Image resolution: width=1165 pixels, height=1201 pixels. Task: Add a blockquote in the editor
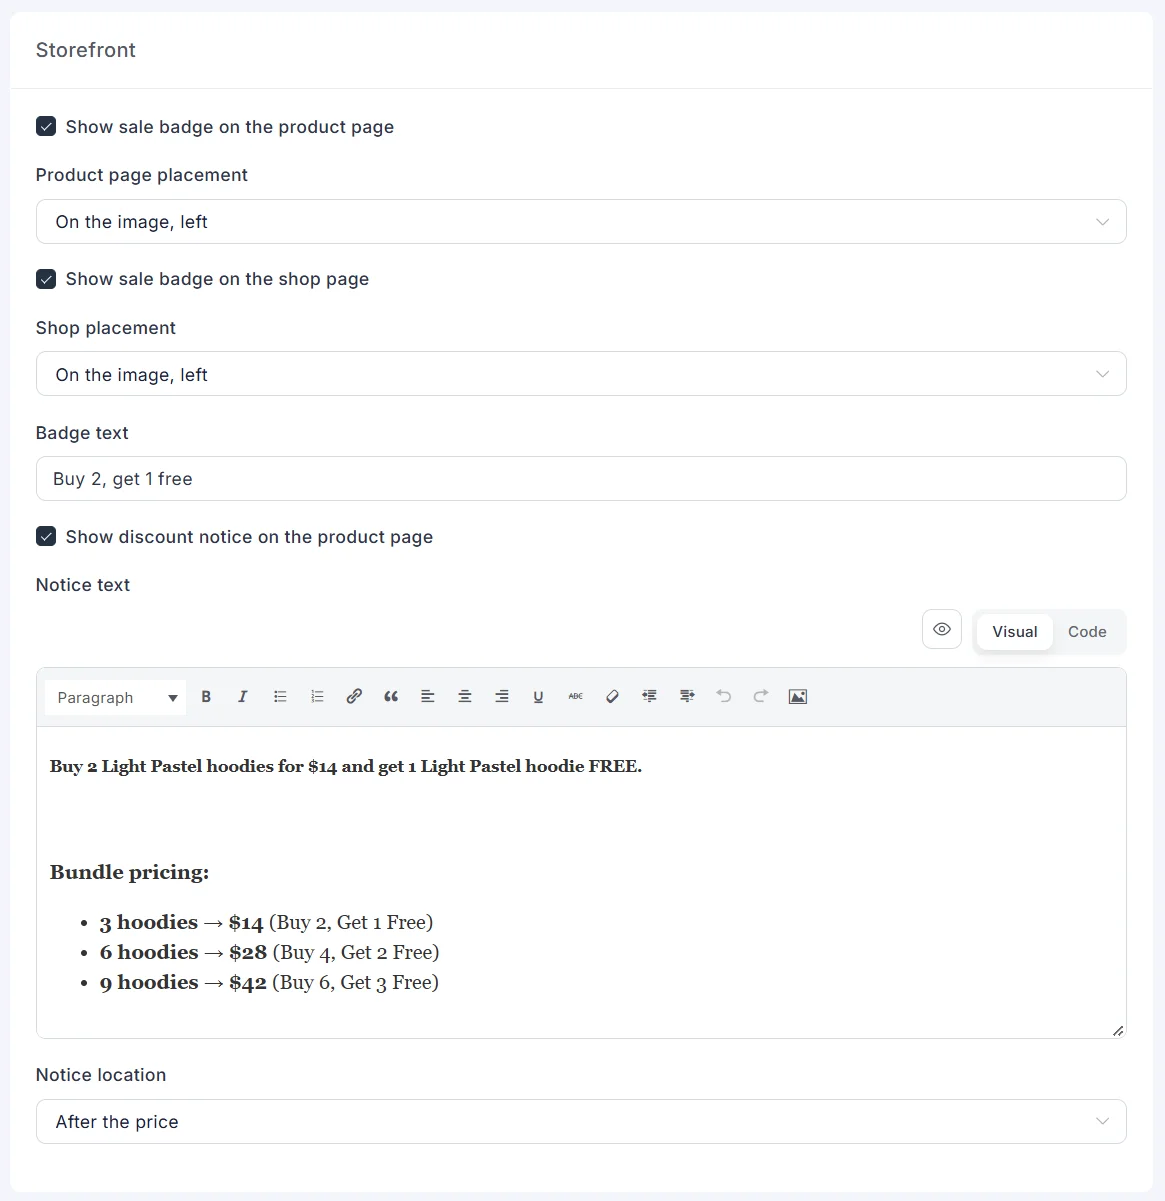click(391, 697)
